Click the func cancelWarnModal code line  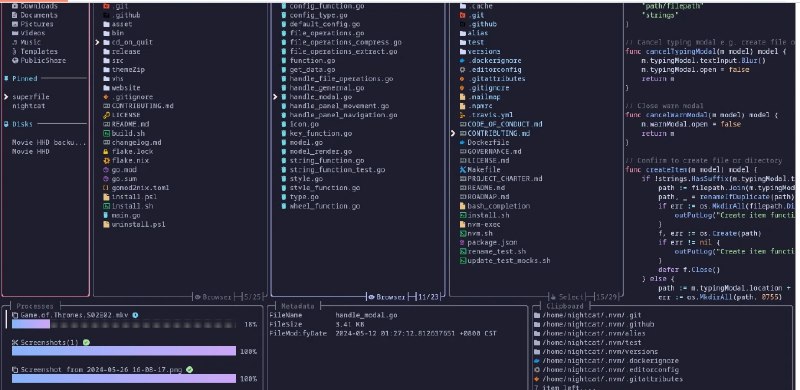[x=702, y=115]
